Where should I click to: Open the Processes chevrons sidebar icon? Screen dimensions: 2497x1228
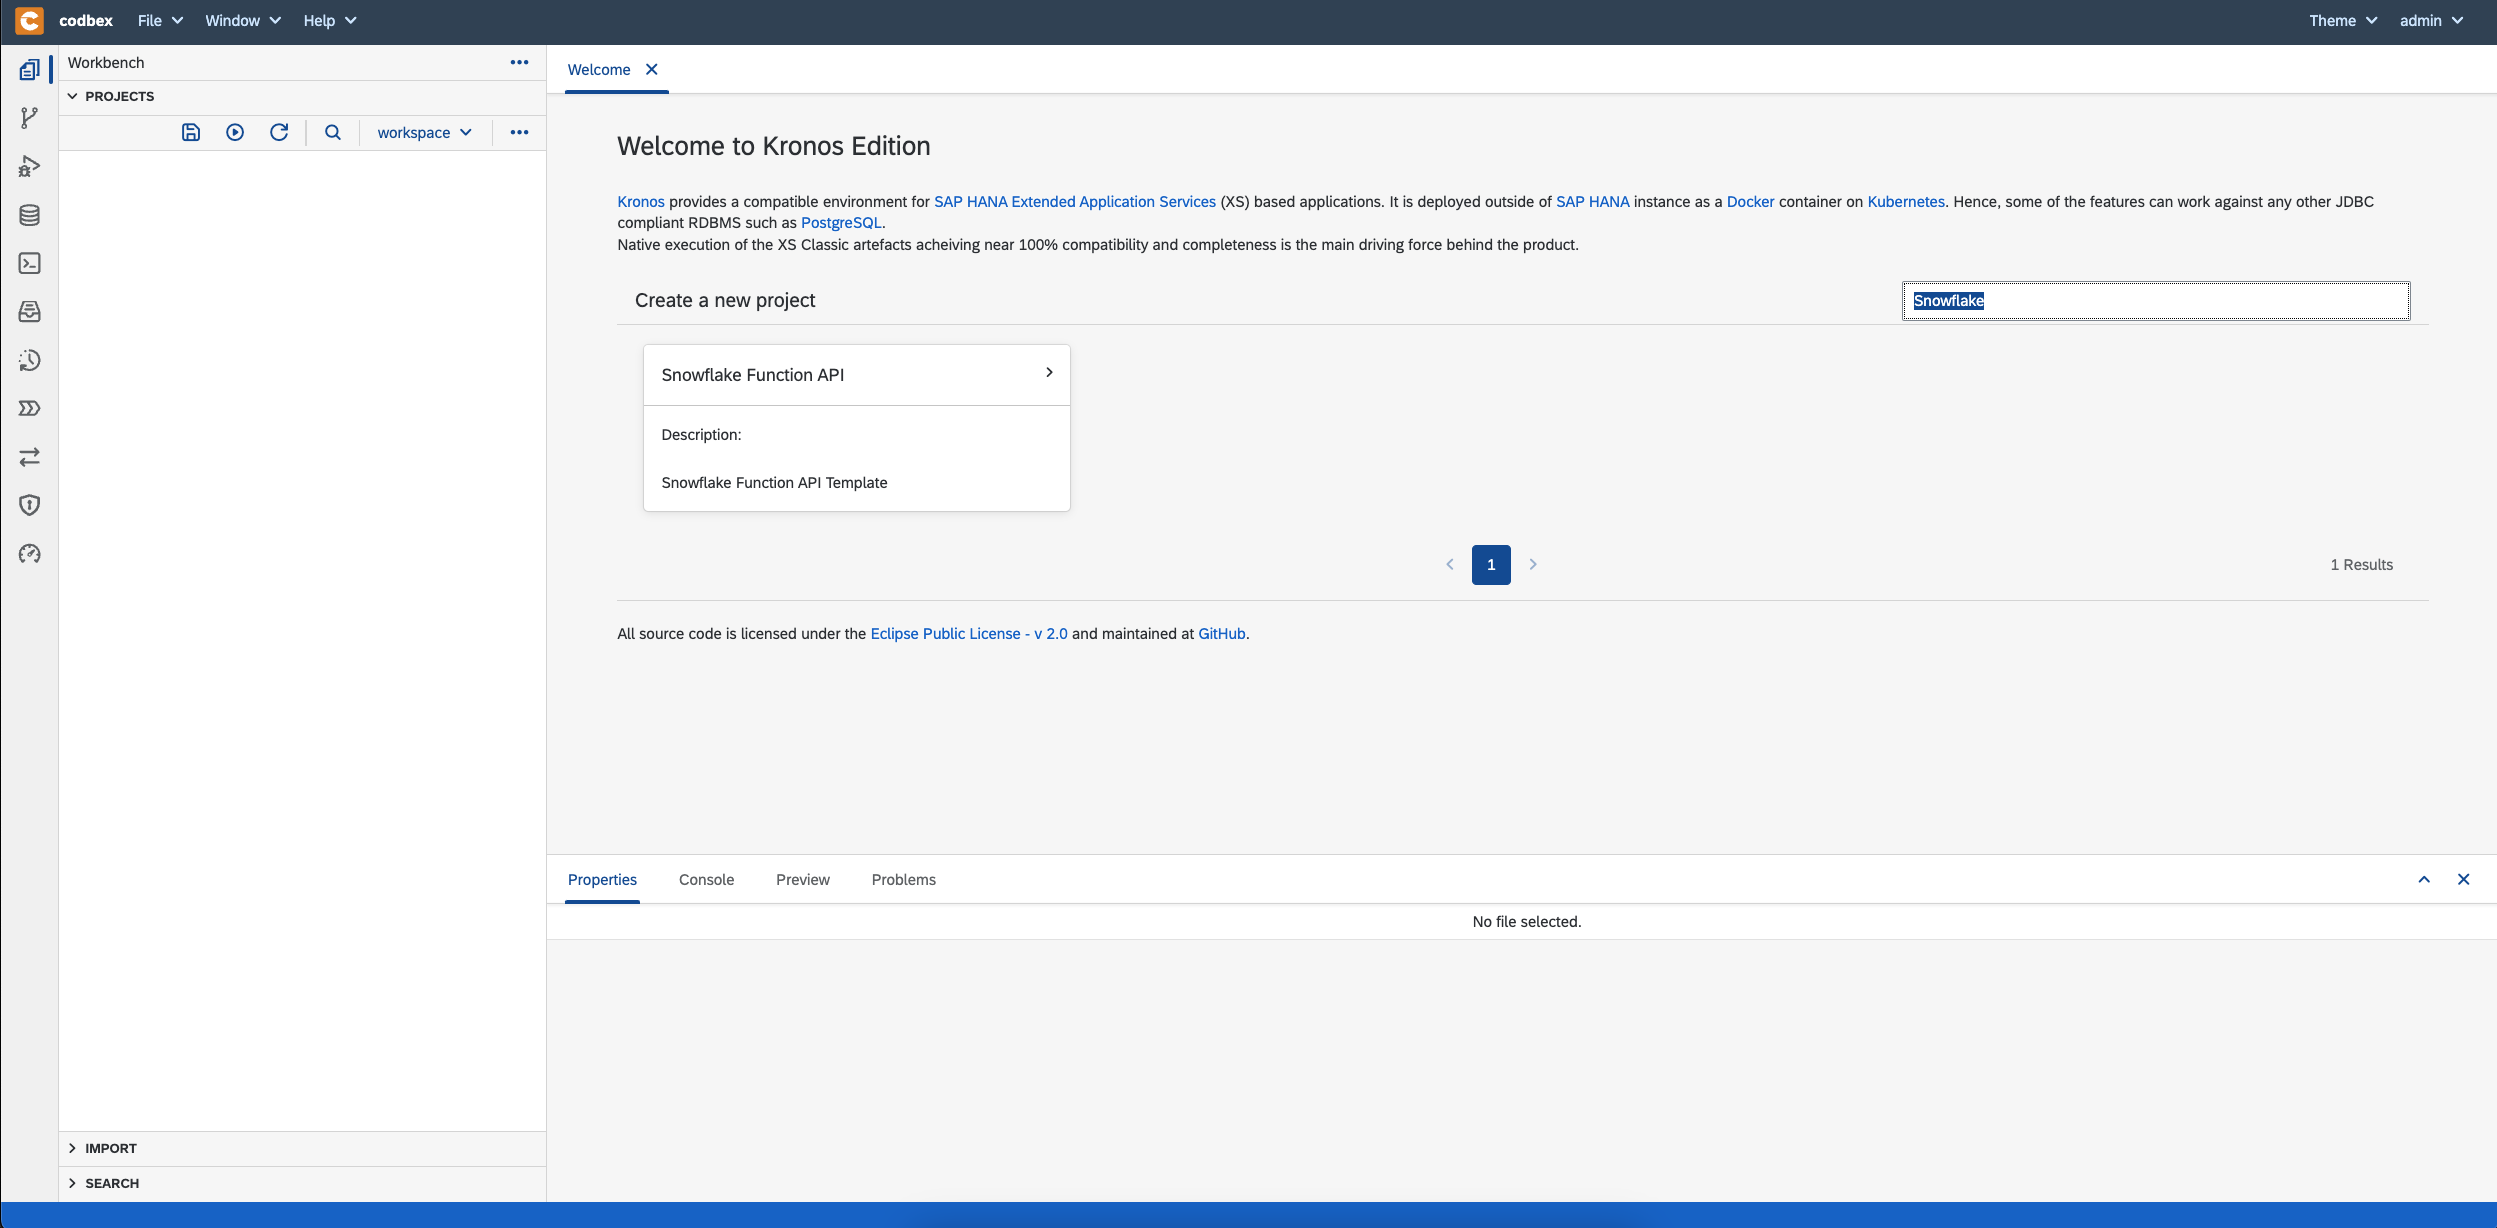point(30,408)
